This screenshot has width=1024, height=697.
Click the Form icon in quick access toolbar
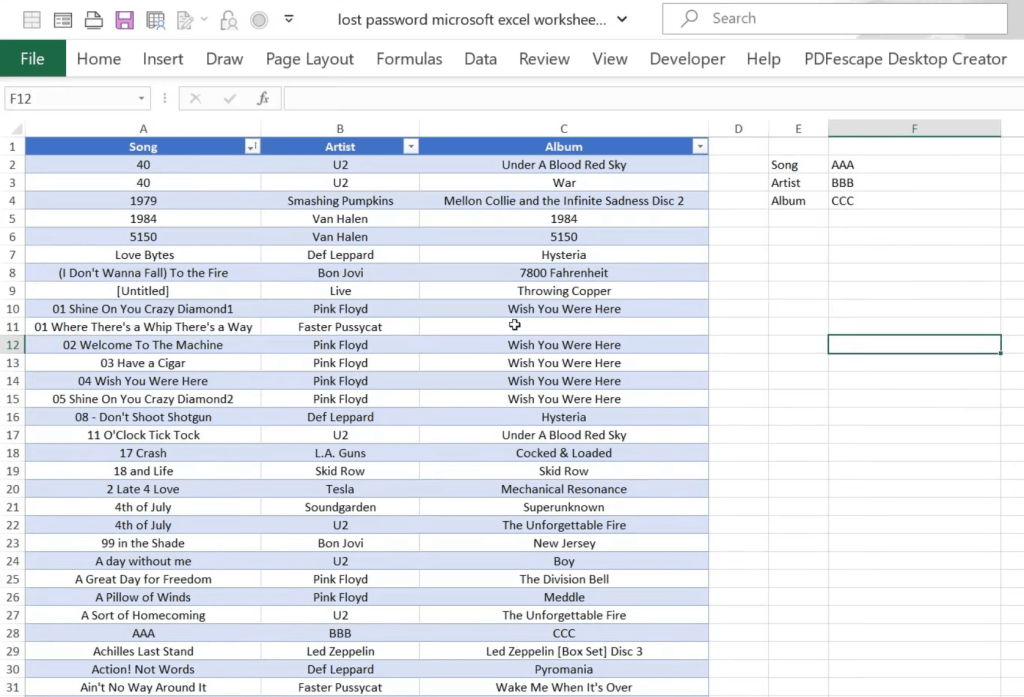pos(63,20)
